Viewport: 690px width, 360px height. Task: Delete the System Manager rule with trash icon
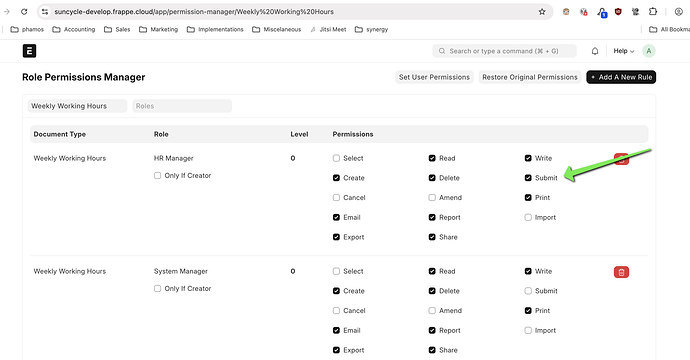[621, 272]
